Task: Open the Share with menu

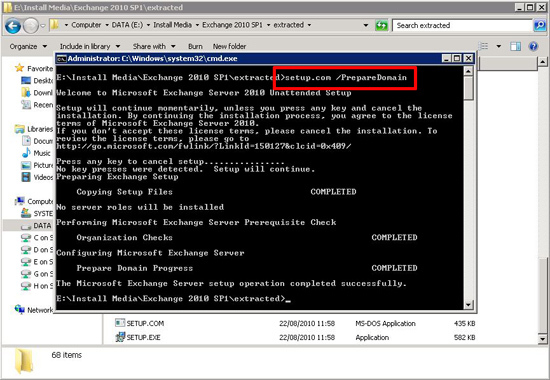Action: [154, 46]
